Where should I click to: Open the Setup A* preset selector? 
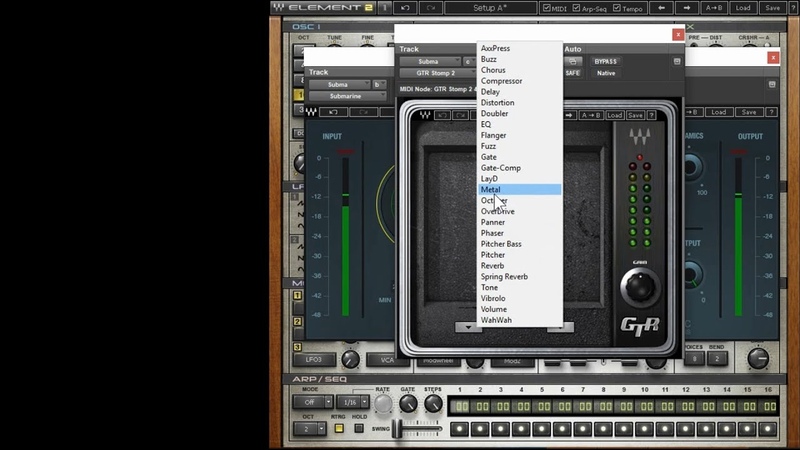[x=490, y=8]
